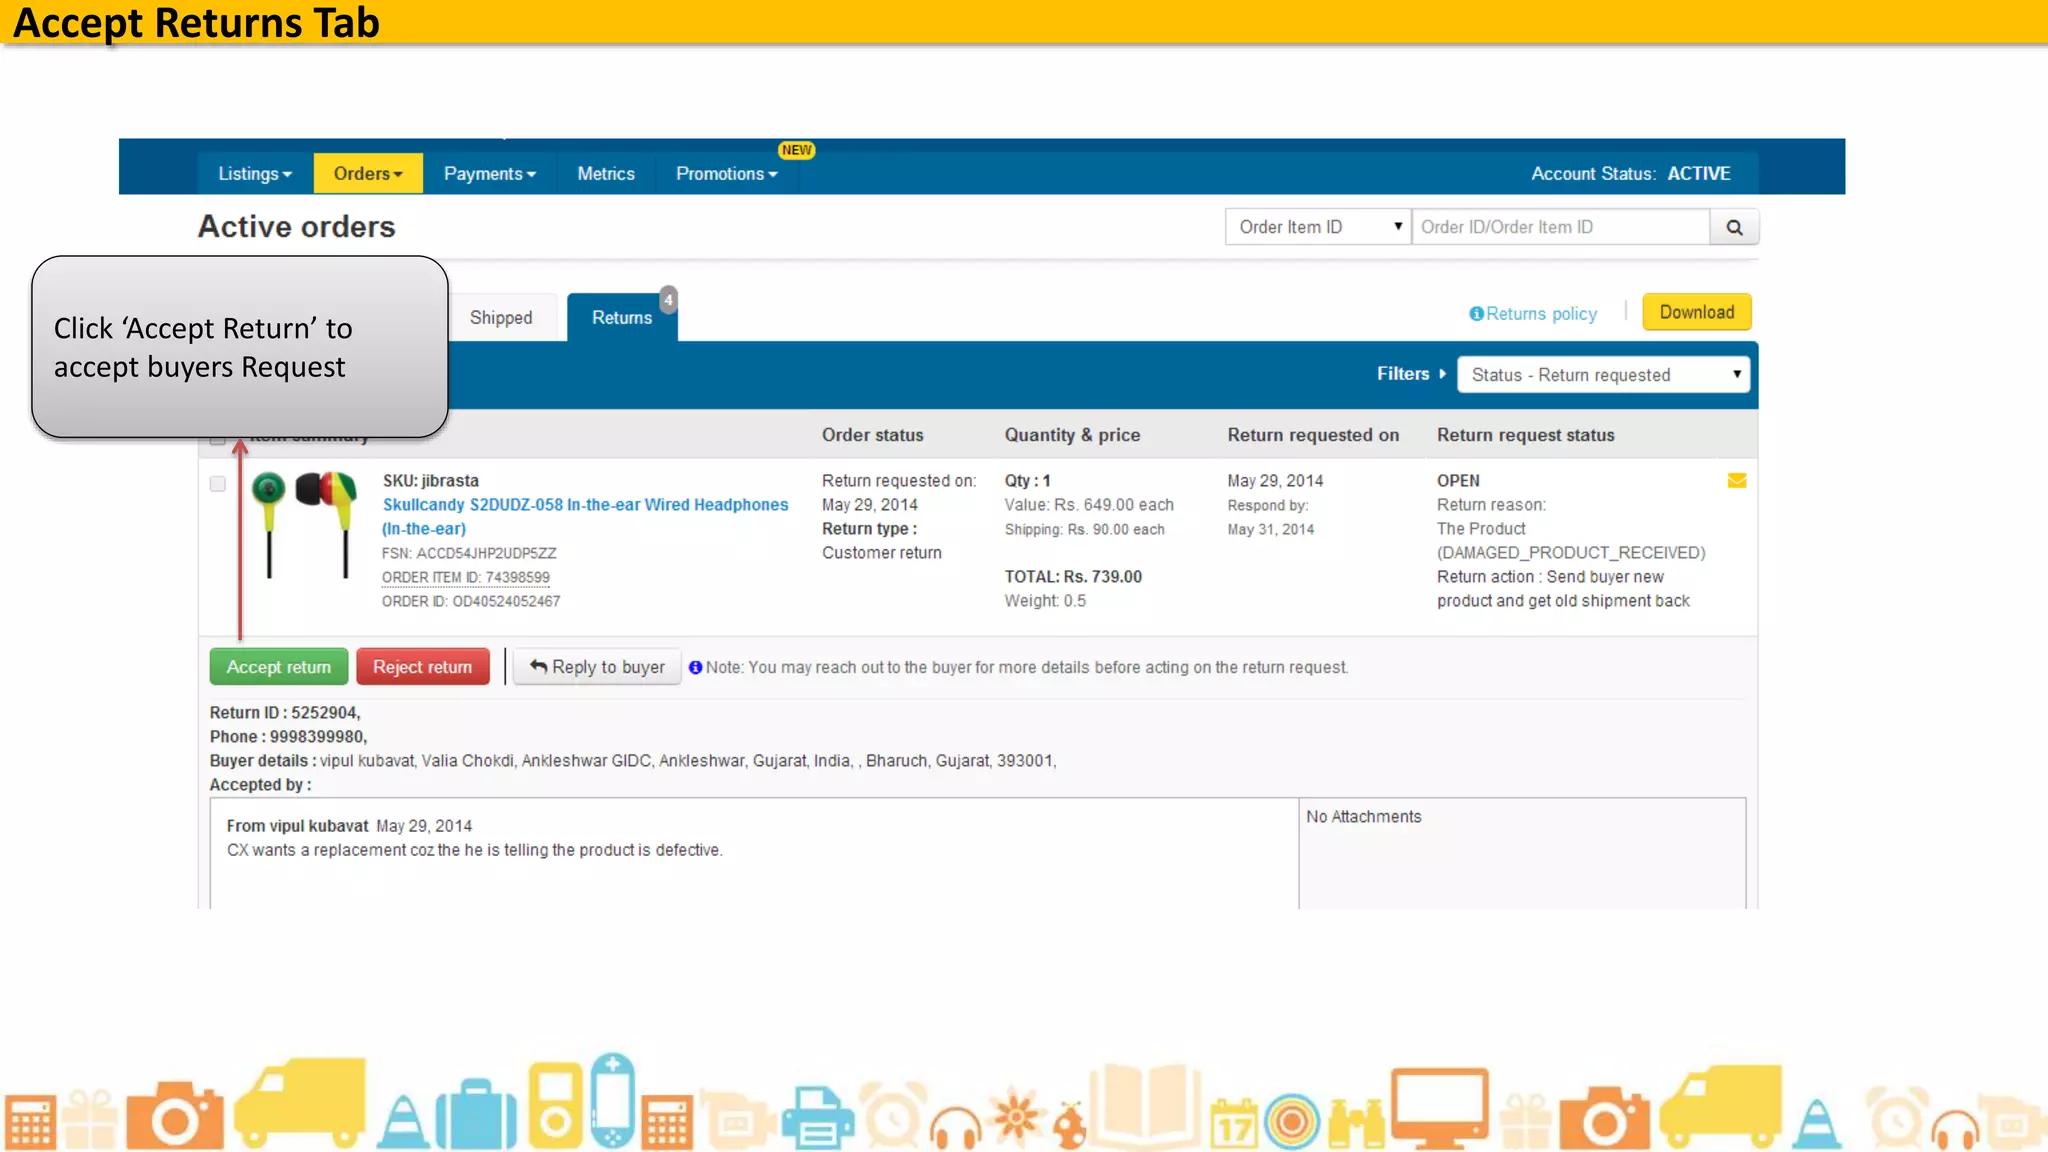This screenshot has width=2048, height=1152.
Task: Open the Status - Return requested filter dropdown
Action: pyautogui.click(x=1603, y=375)
